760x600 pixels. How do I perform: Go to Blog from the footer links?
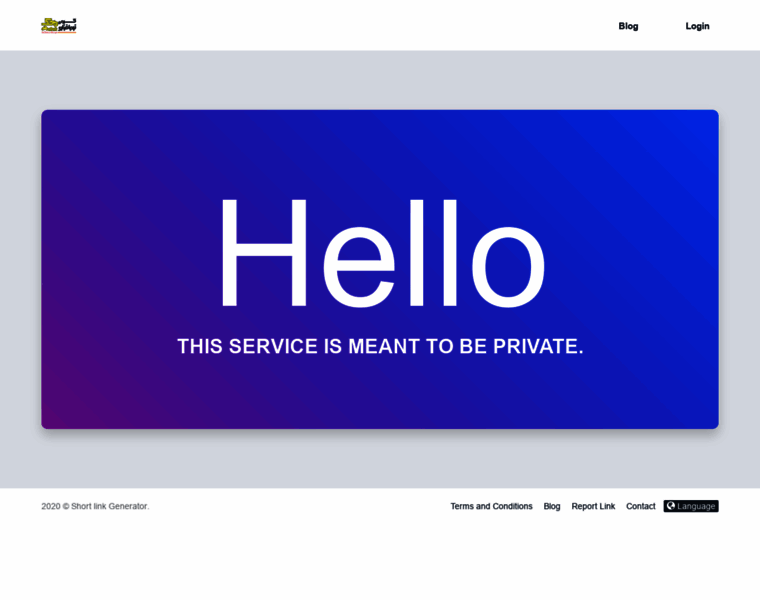coord(552,506)
